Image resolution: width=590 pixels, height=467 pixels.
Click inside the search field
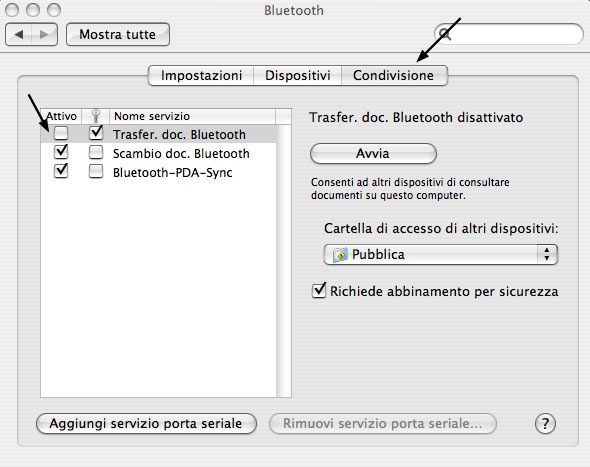click(x=509, y=34)
